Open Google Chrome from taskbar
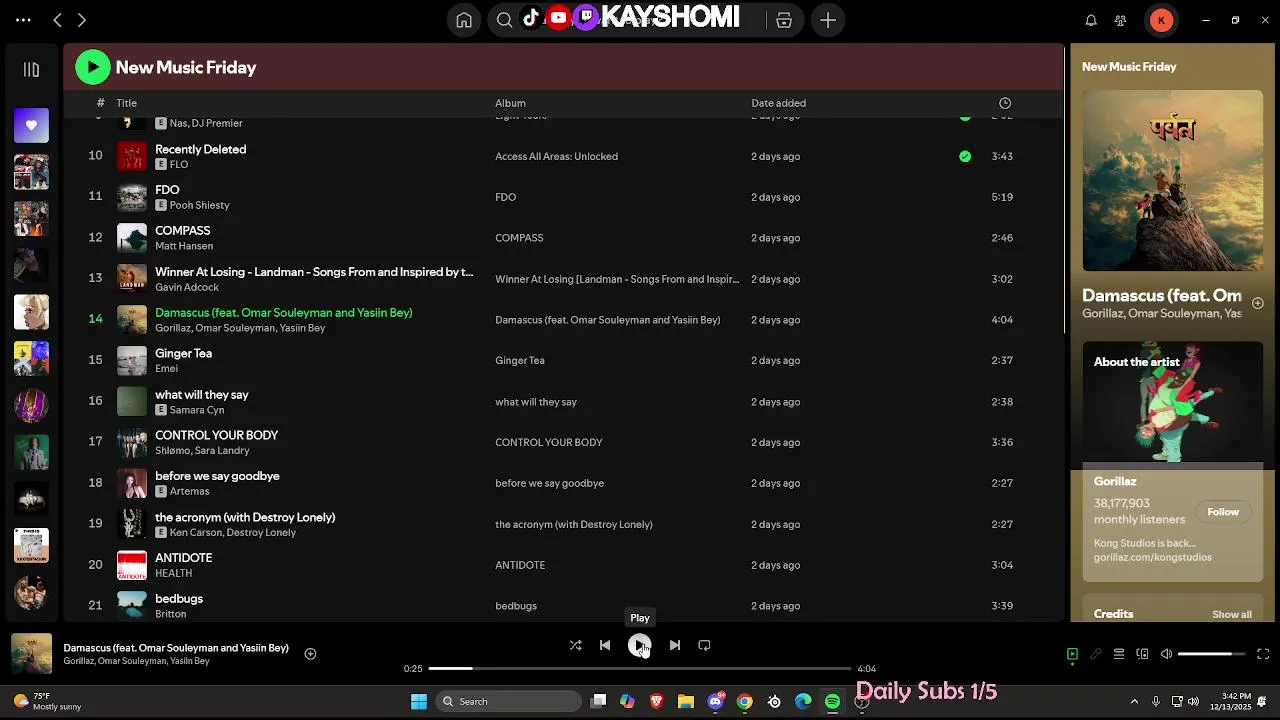Image resolution: width=1280 pixels, height=720 pixels. point(745,701)
